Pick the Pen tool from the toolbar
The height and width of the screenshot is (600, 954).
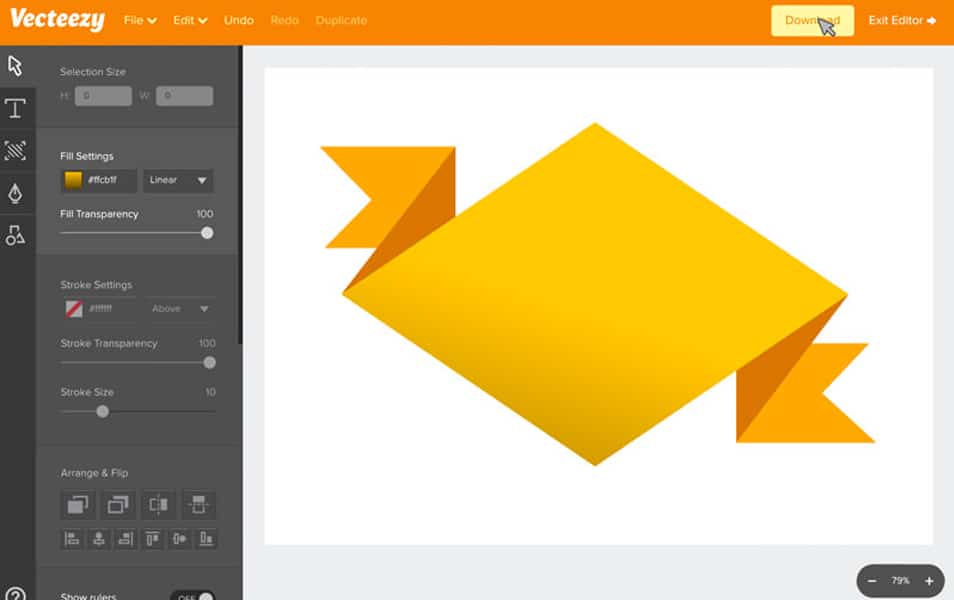click(x=15, y=194)
